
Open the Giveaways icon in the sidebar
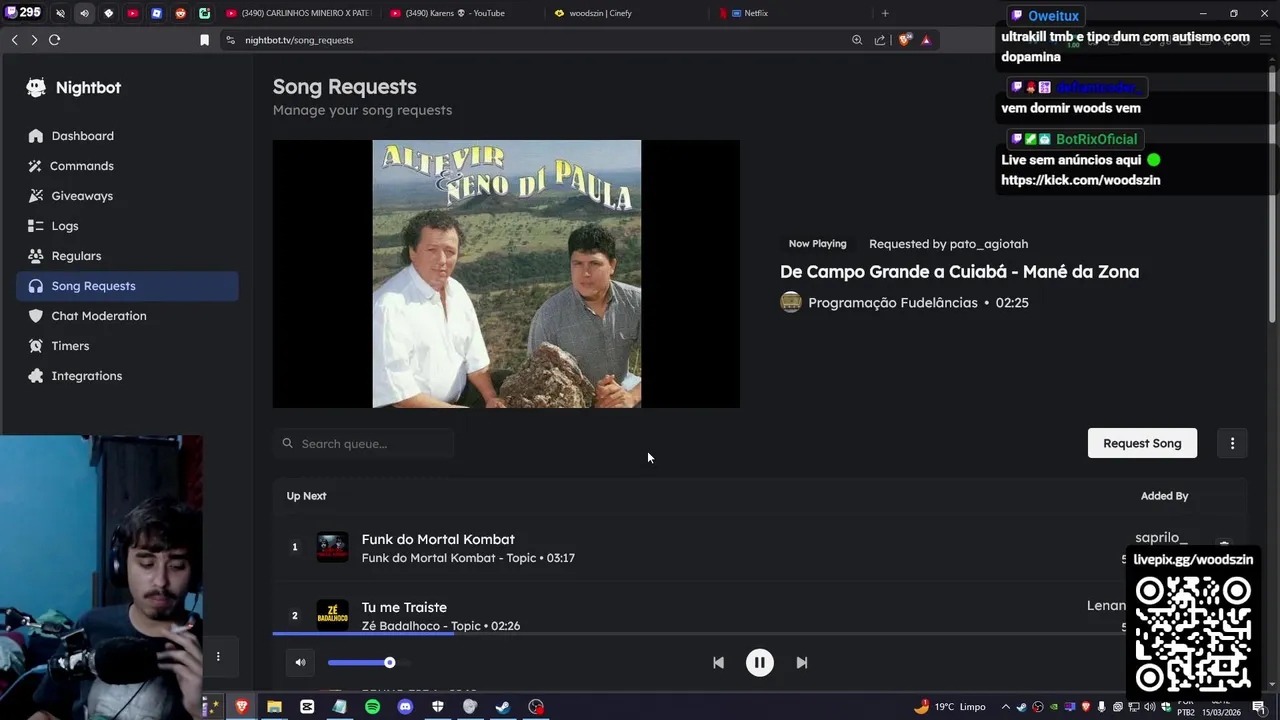coord(36,196)
